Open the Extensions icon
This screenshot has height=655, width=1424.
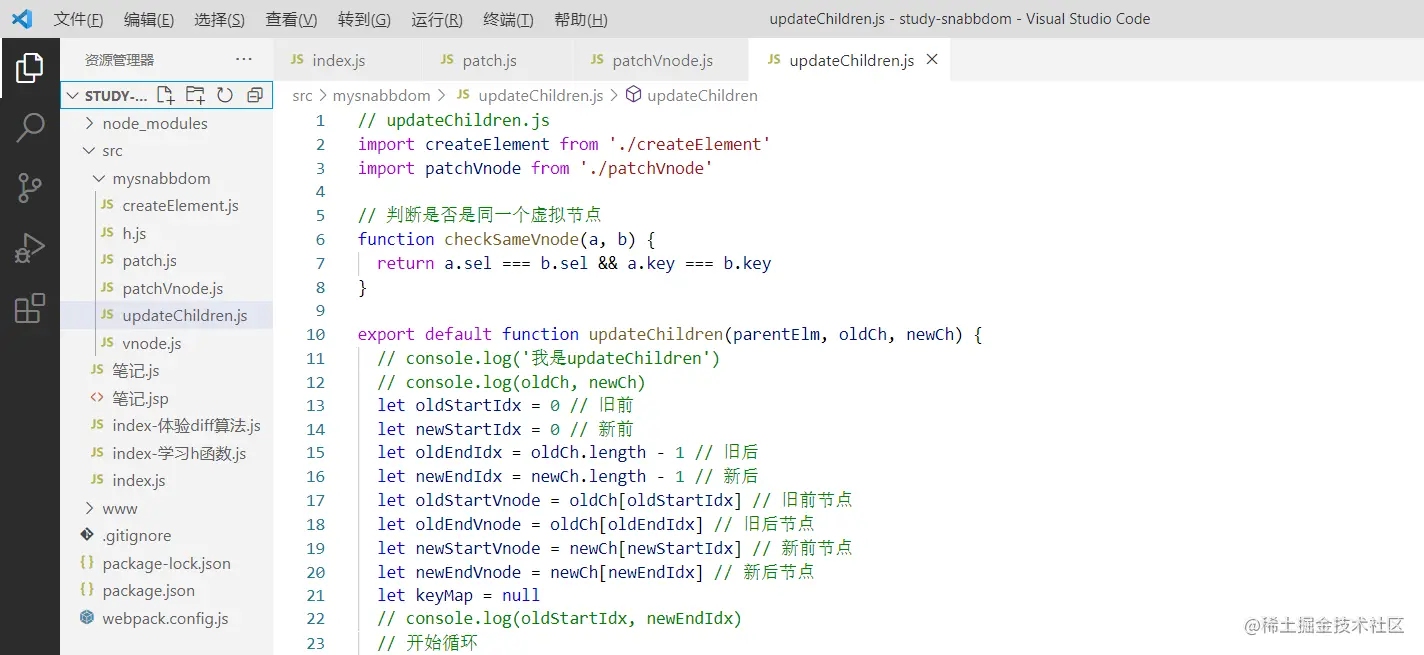(30, 308)
